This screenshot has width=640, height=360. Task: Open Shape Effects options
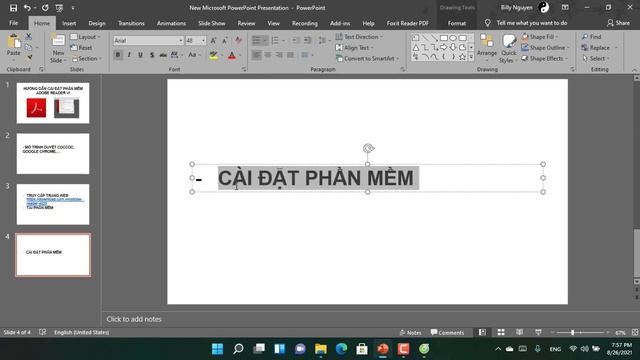pos(544,58)
